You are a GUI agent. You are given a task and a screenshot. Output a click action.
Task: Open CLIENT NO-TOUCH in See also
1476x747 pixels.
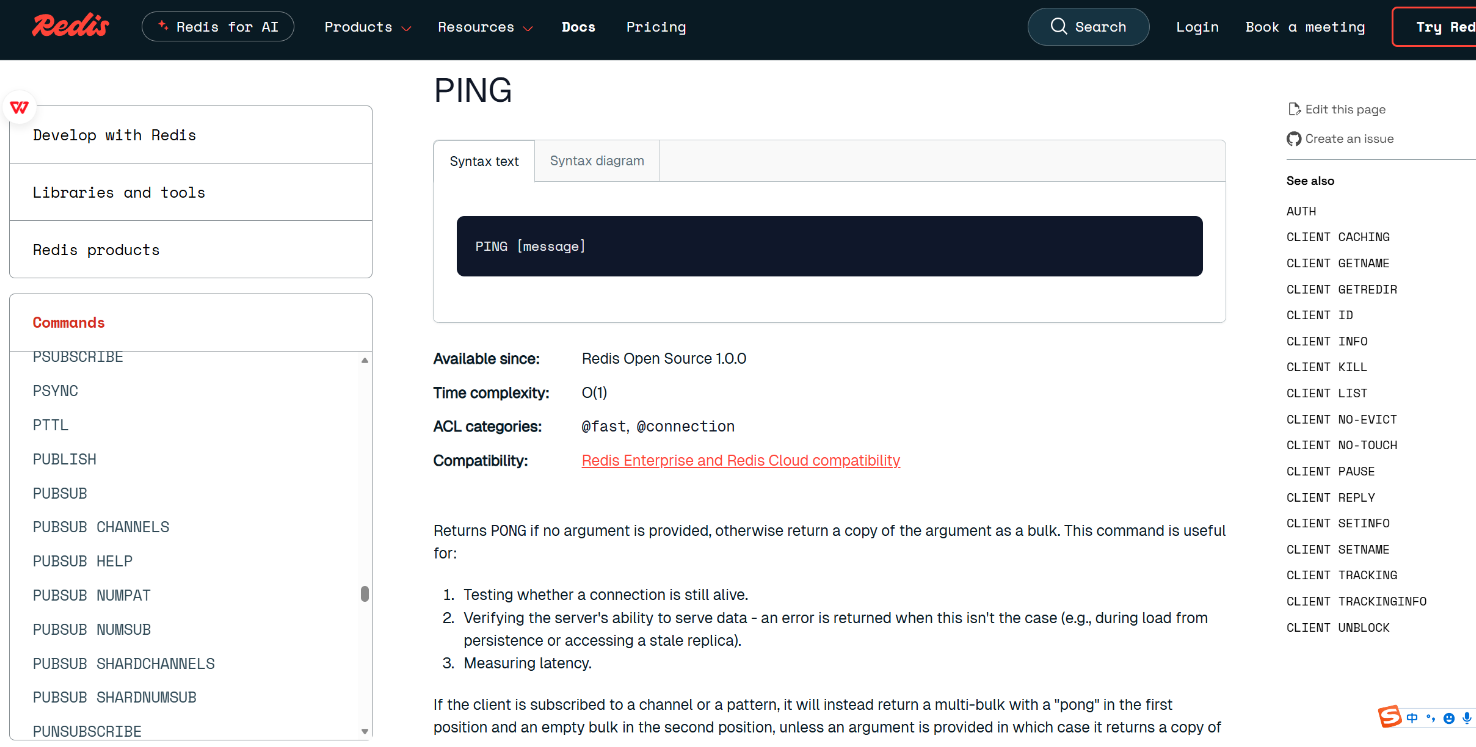click(x=1342, y=445)
